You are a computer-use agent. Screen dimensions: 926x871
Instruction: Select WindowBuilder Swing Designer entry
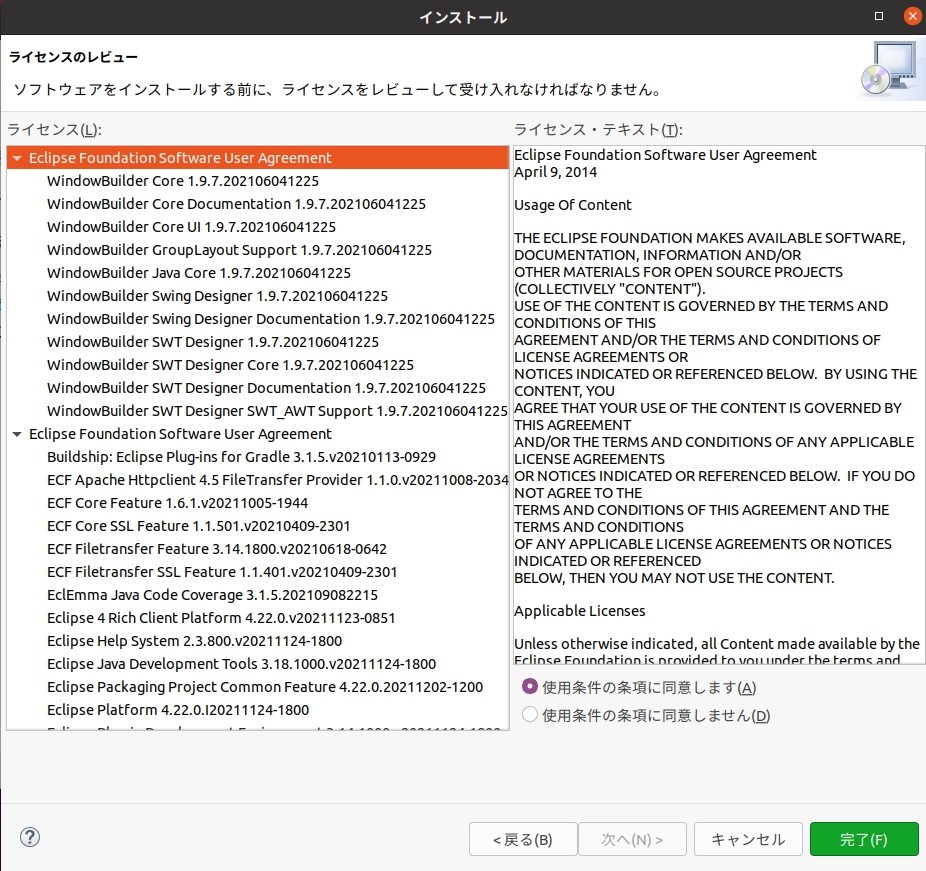coord(217,296)
